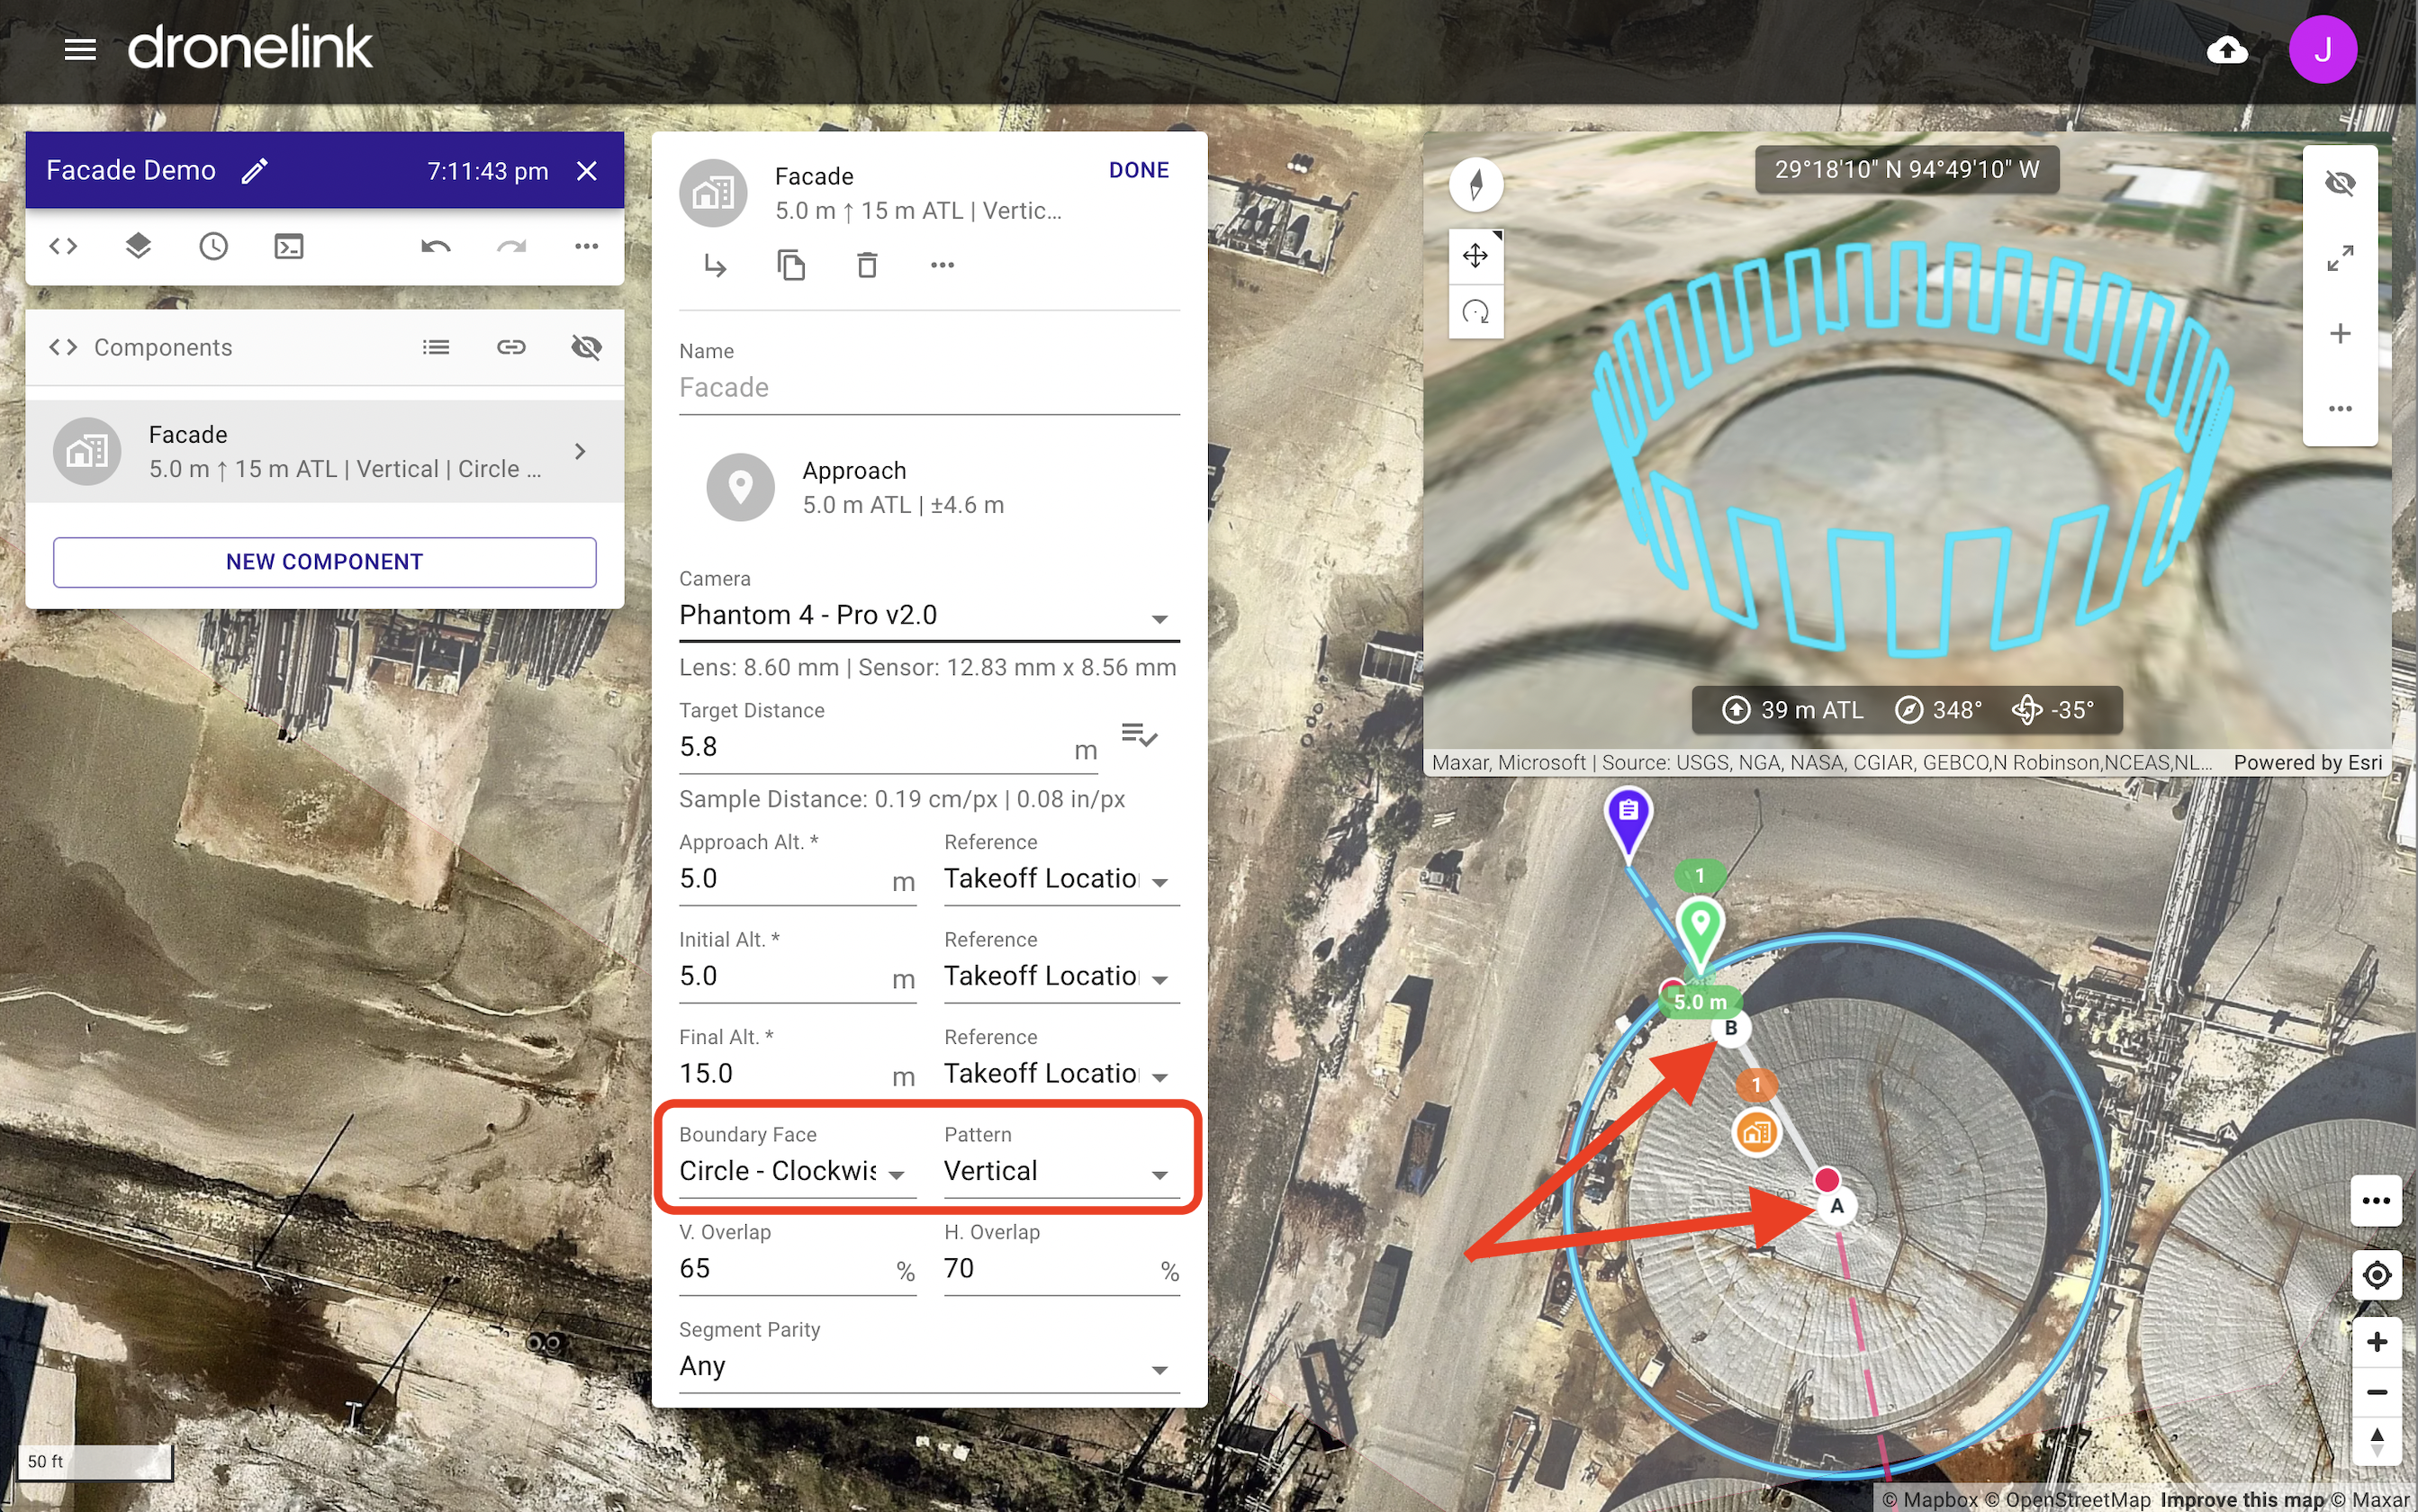Close the Facade Demo panel
Screen dimensions: 2418x1512
coord(587,171)
